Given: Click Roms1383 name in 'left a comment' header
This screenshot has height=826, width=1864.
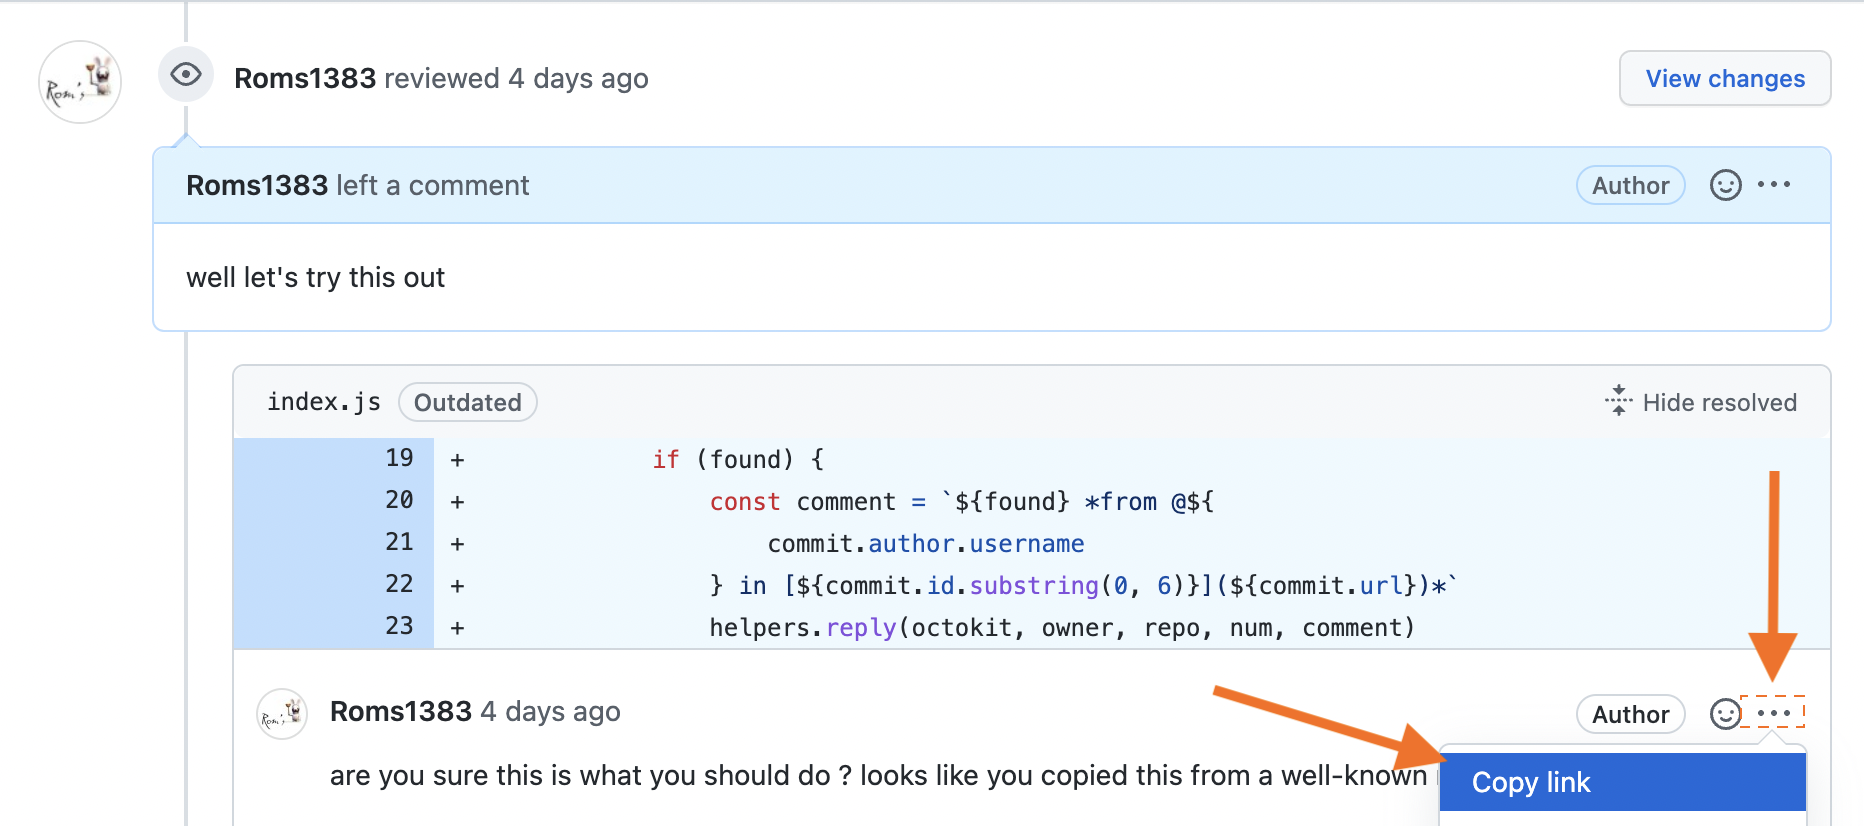Looking at the screenshot, I should pyautogui.click(x=257, y=185).
